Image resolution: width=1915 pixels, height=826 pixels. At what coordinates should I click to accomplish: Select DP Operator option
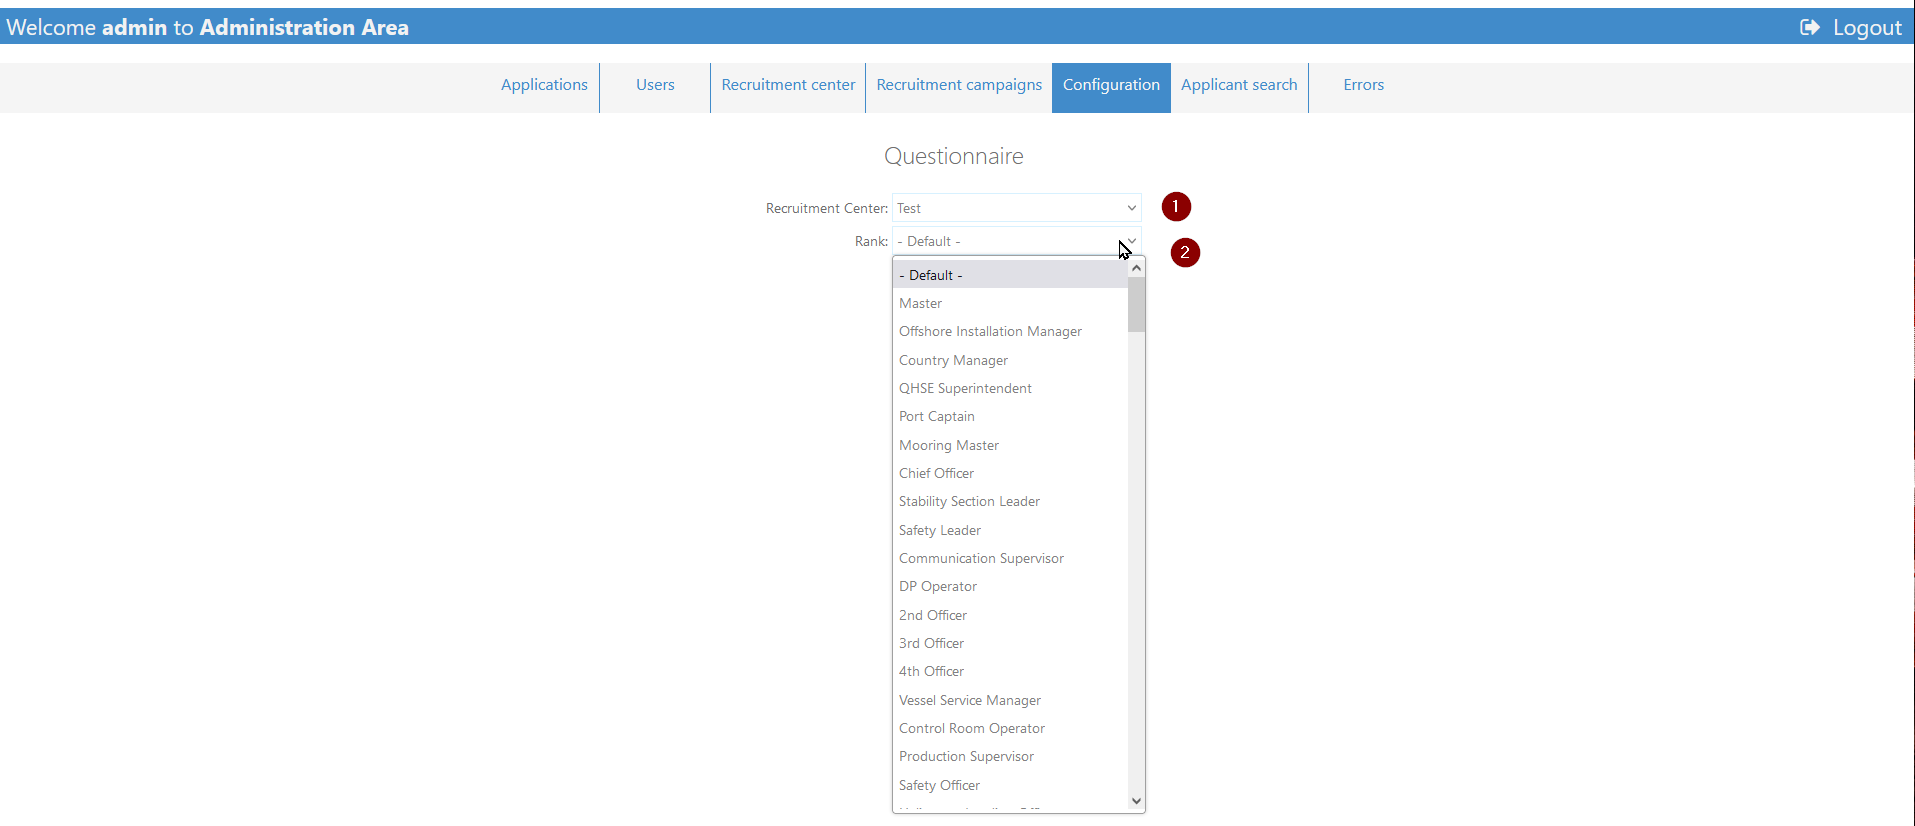tap(1010, 586)
